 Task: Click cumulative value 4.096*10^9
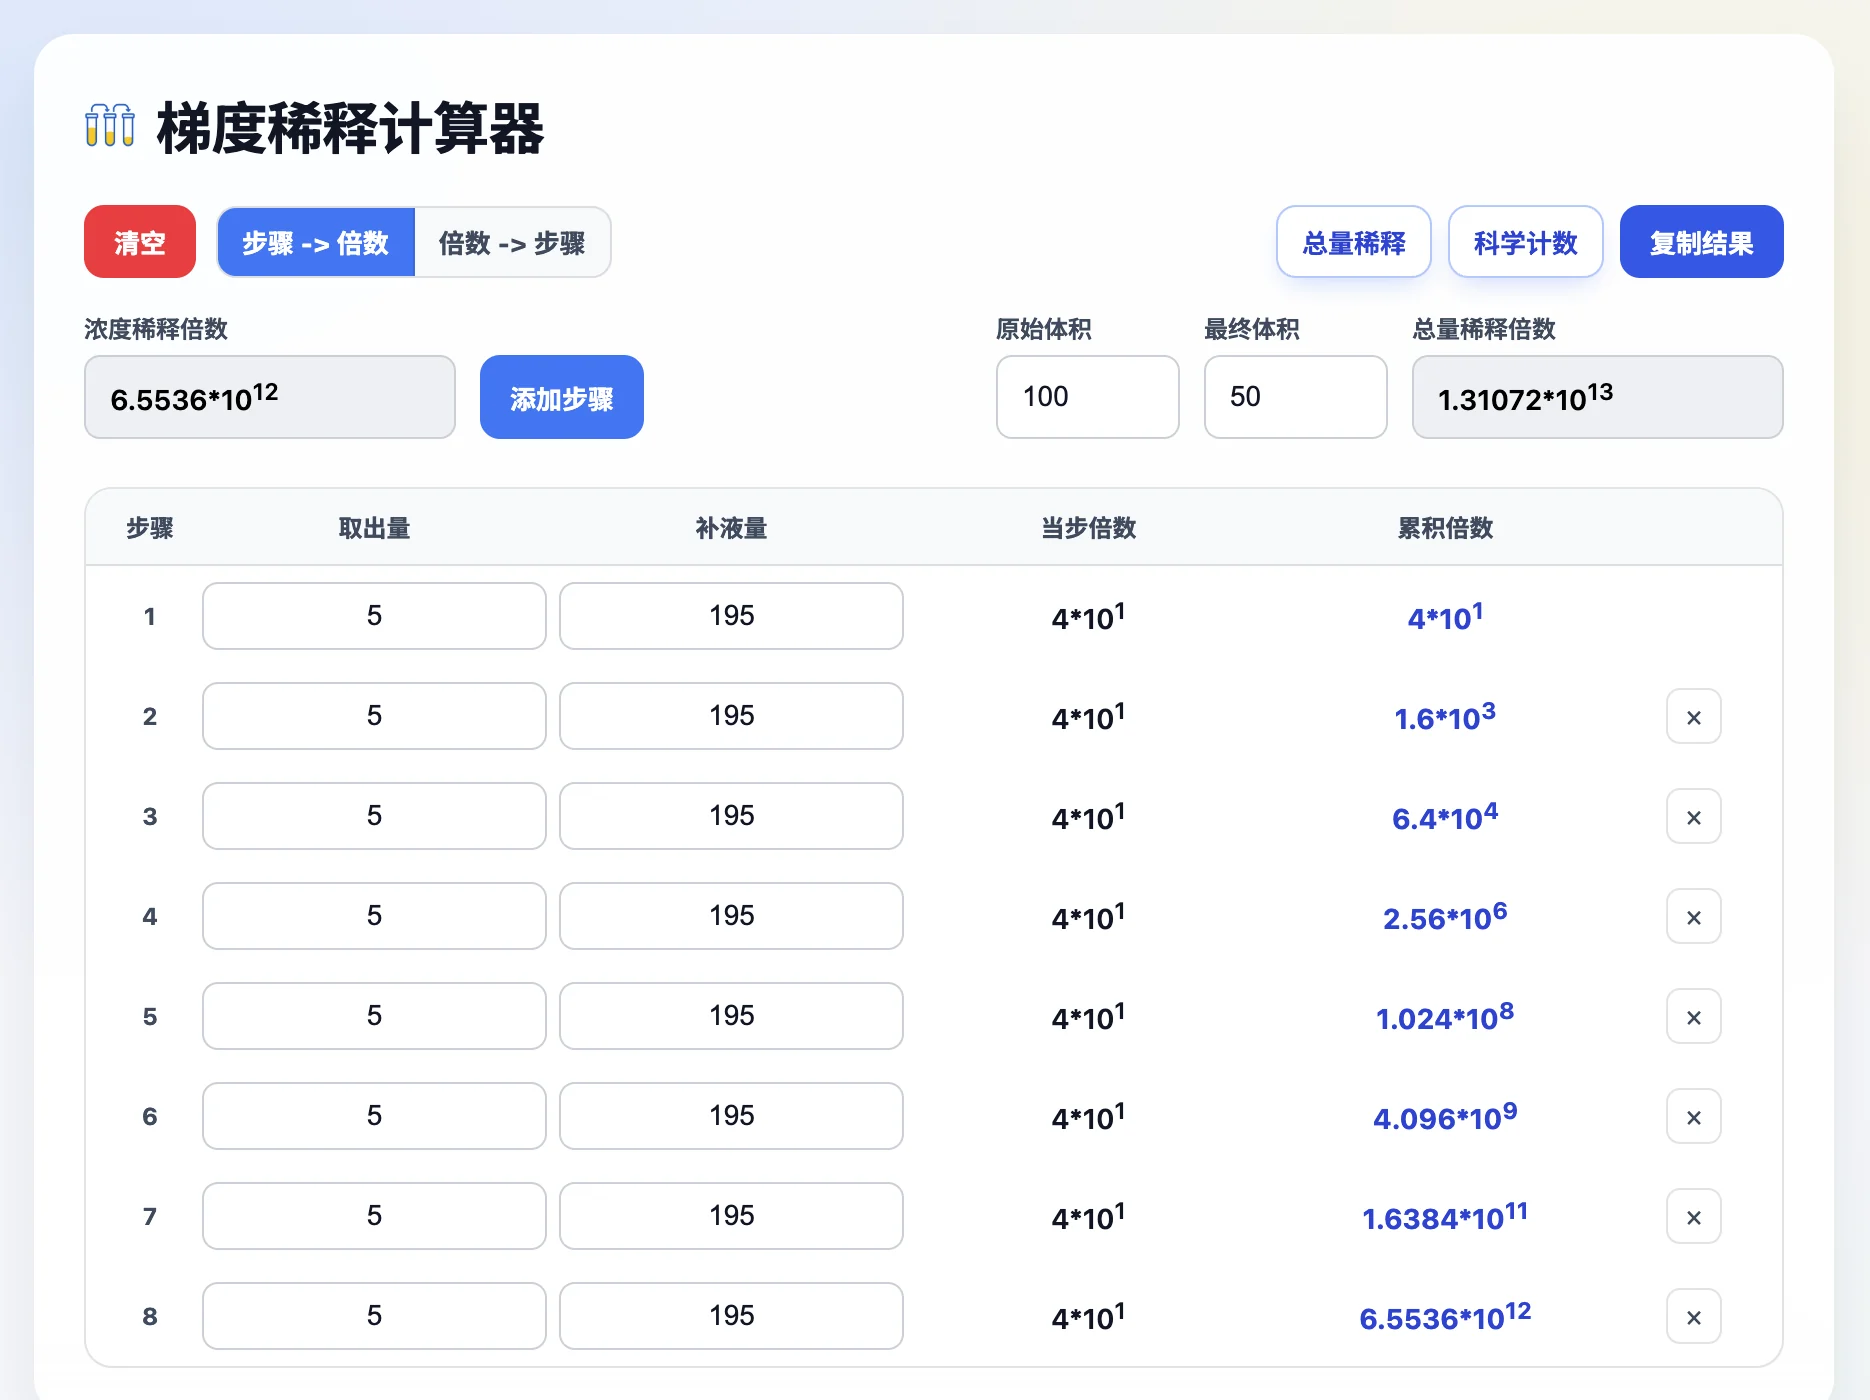[1445, 1116]
